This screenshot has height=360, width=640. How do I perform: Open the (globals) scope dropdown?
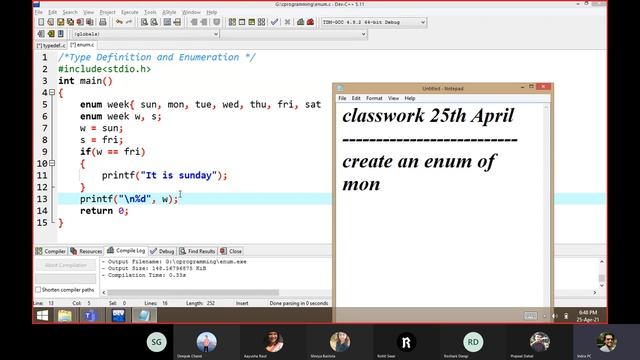tap(216, 34)
